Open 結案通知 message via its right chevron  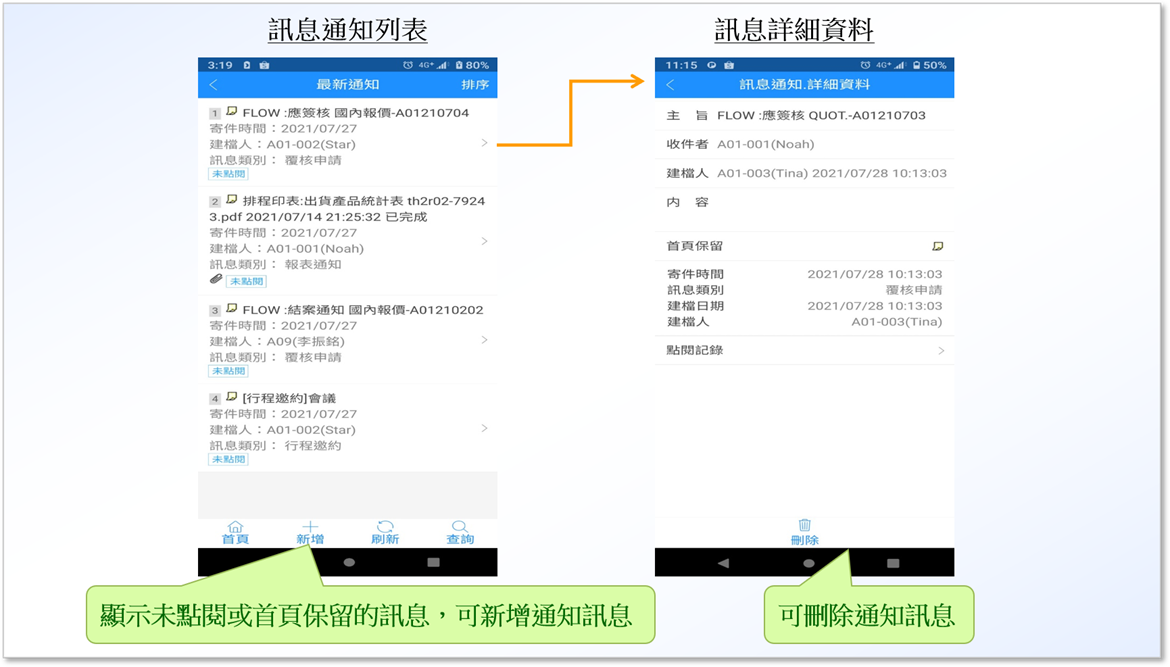(485, 340)
